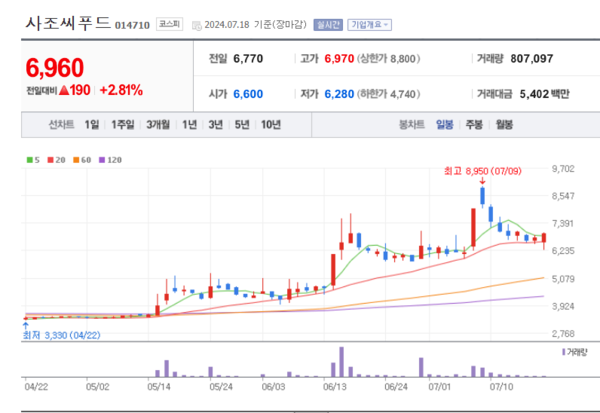Click the 실시간 badge button
Image resolution: width=600 pixels, height=413 pixels.
[328, 25]
